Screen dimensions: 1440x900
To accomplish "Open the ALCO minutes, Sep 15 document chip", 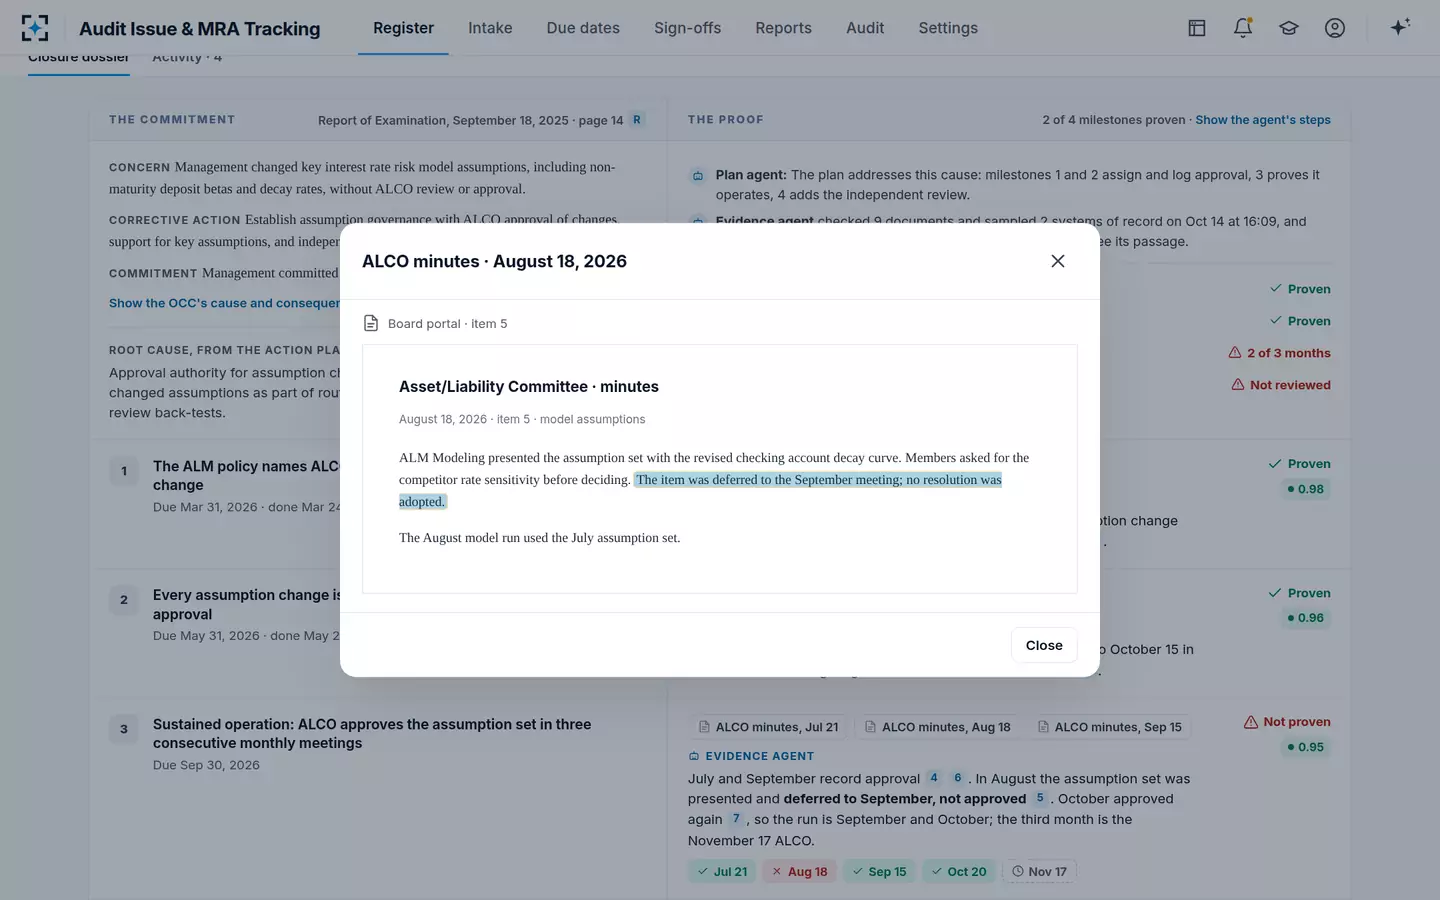I will click(x=1109, y=727).
